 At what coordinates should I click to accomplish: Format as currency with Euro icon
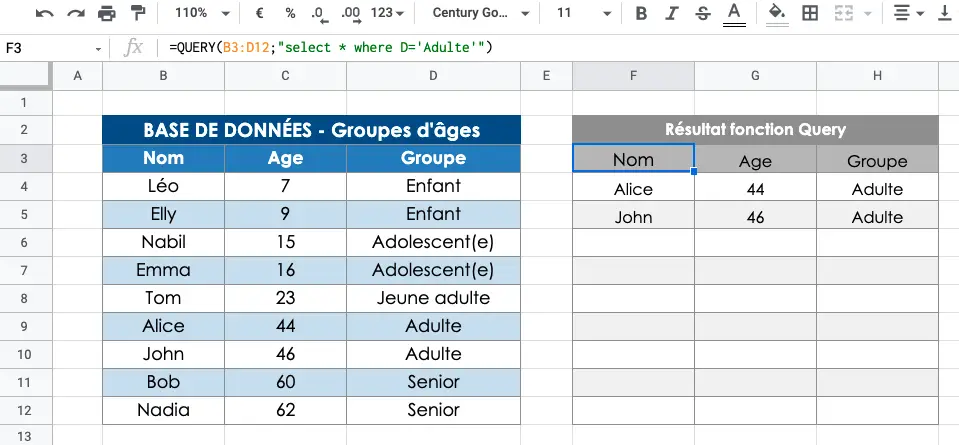tap(259, 13)
